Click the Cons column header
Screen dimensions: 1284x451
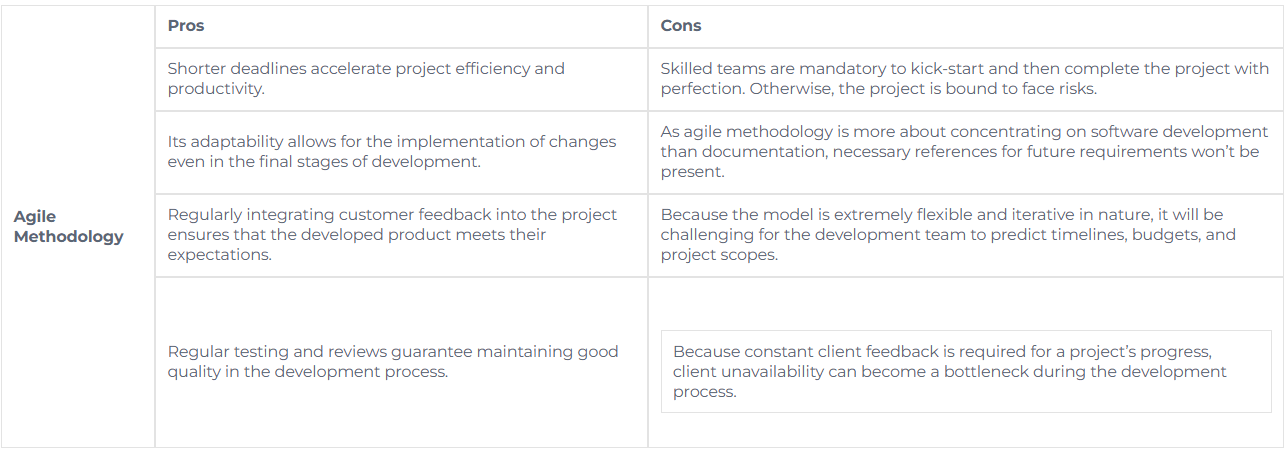tap(681, 26)
